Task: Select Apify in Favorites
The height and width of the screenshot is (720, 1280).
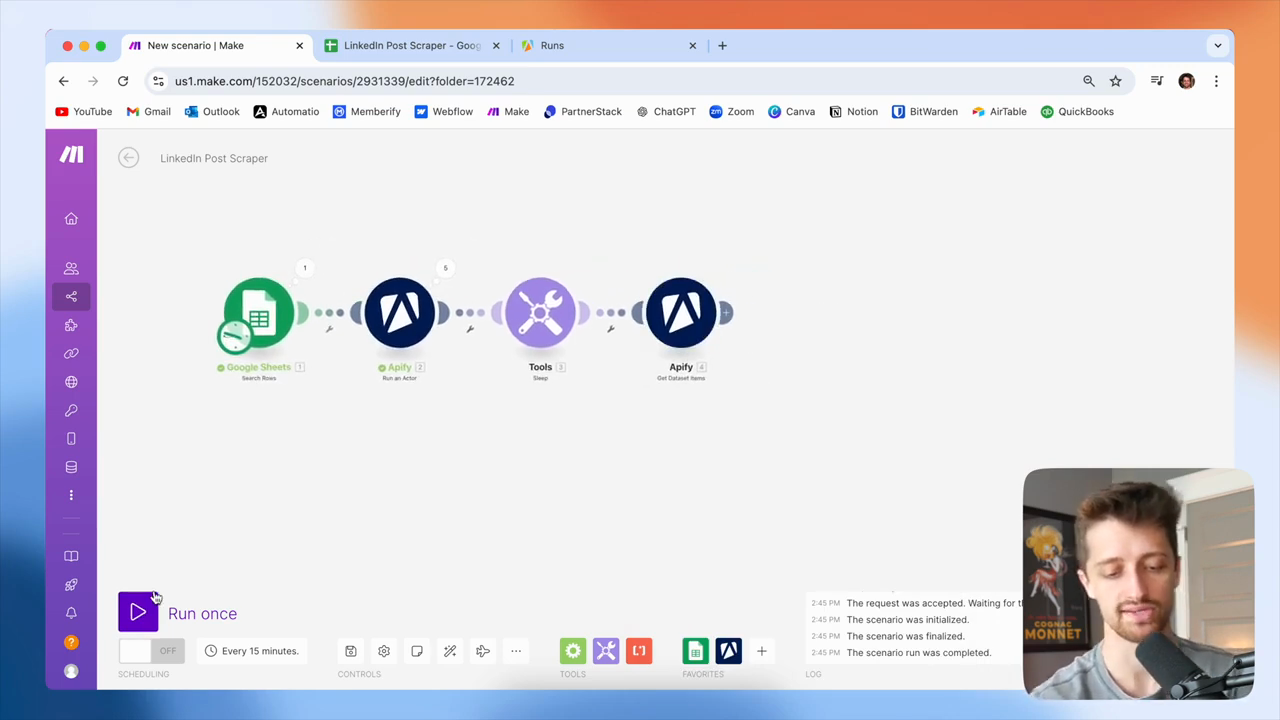Action: coord(728,651)
